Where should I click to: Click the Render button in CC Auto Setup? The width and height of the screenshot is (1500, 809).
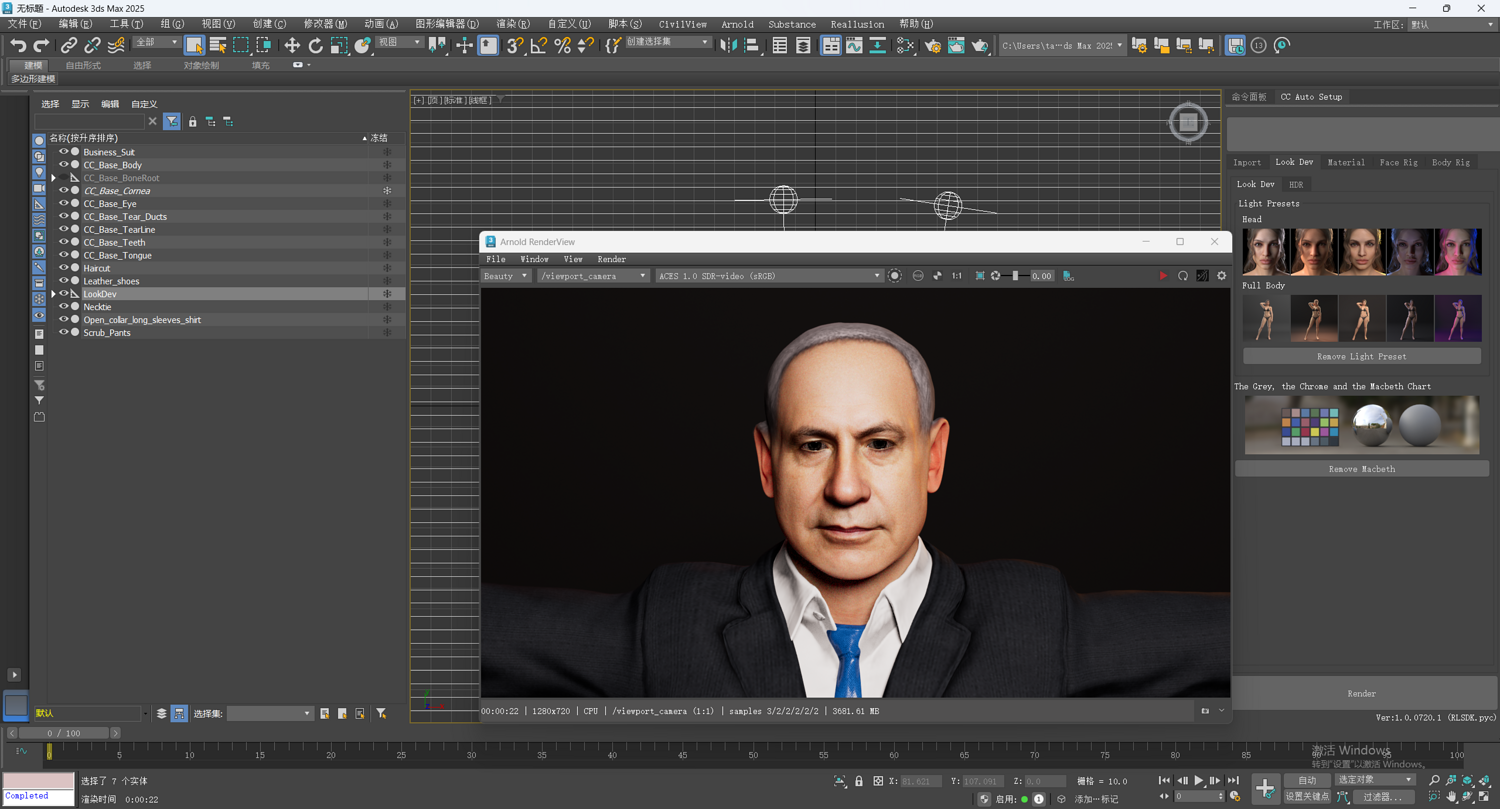coord(1361,693)
